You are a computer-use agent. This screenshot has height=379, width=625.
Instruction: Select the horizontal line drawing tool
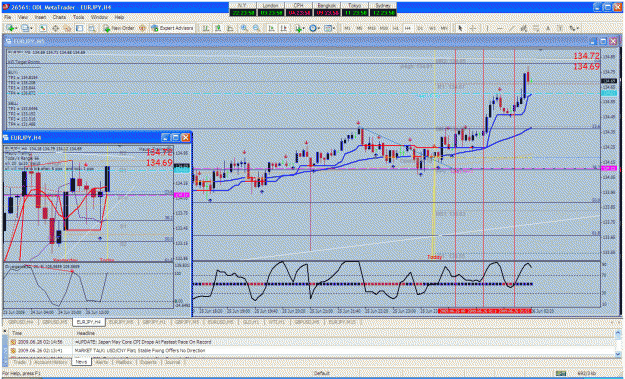coord(500,28)
